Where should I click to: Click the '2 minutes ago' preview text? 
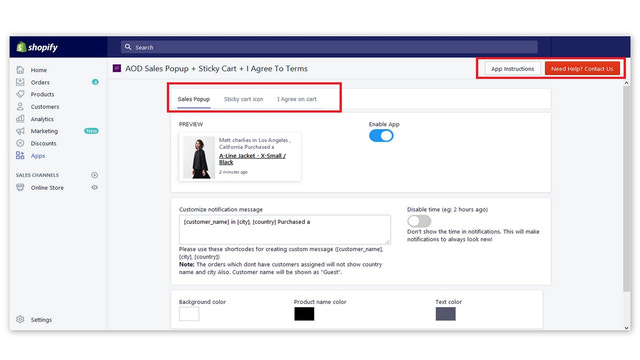(x=233, y=172)
